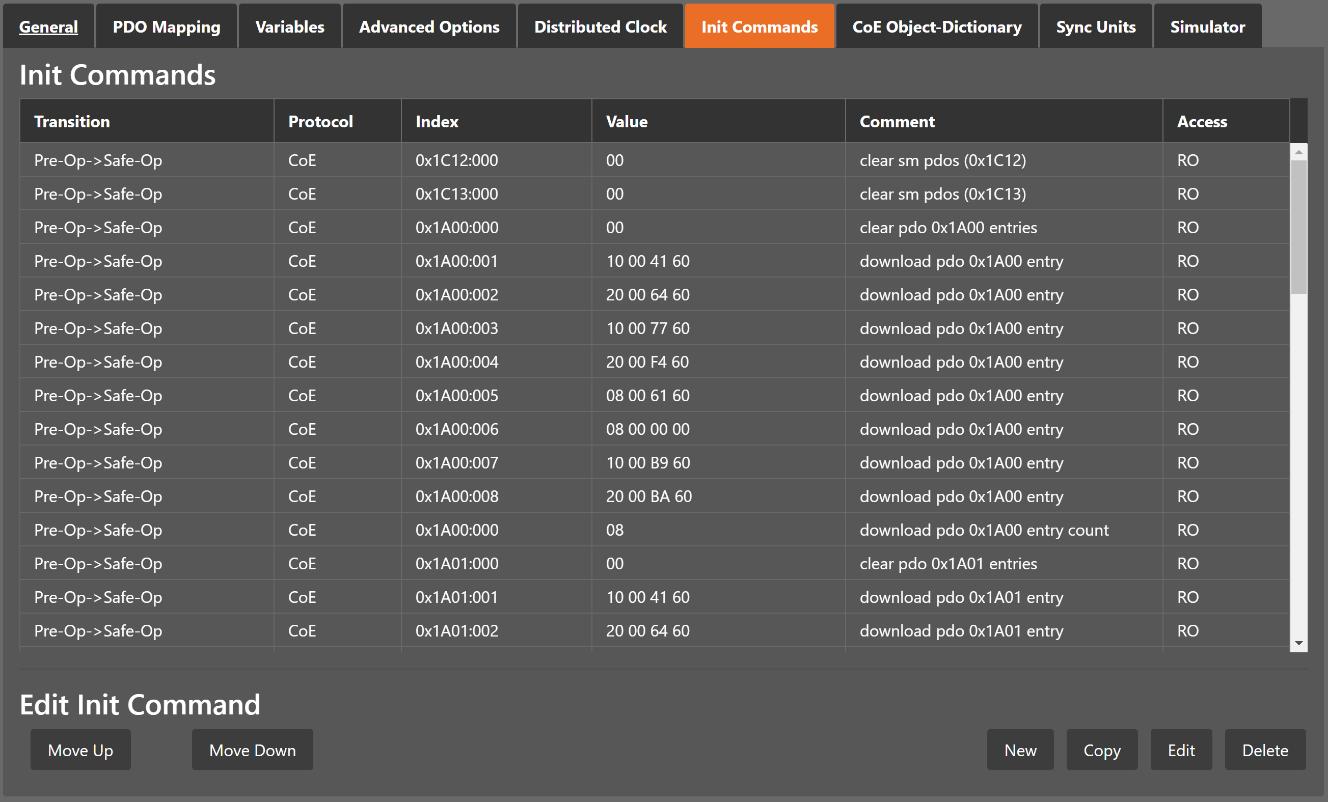Click the Copy button
This screenshot has height=802, width=1328.
pos(1102,750)
